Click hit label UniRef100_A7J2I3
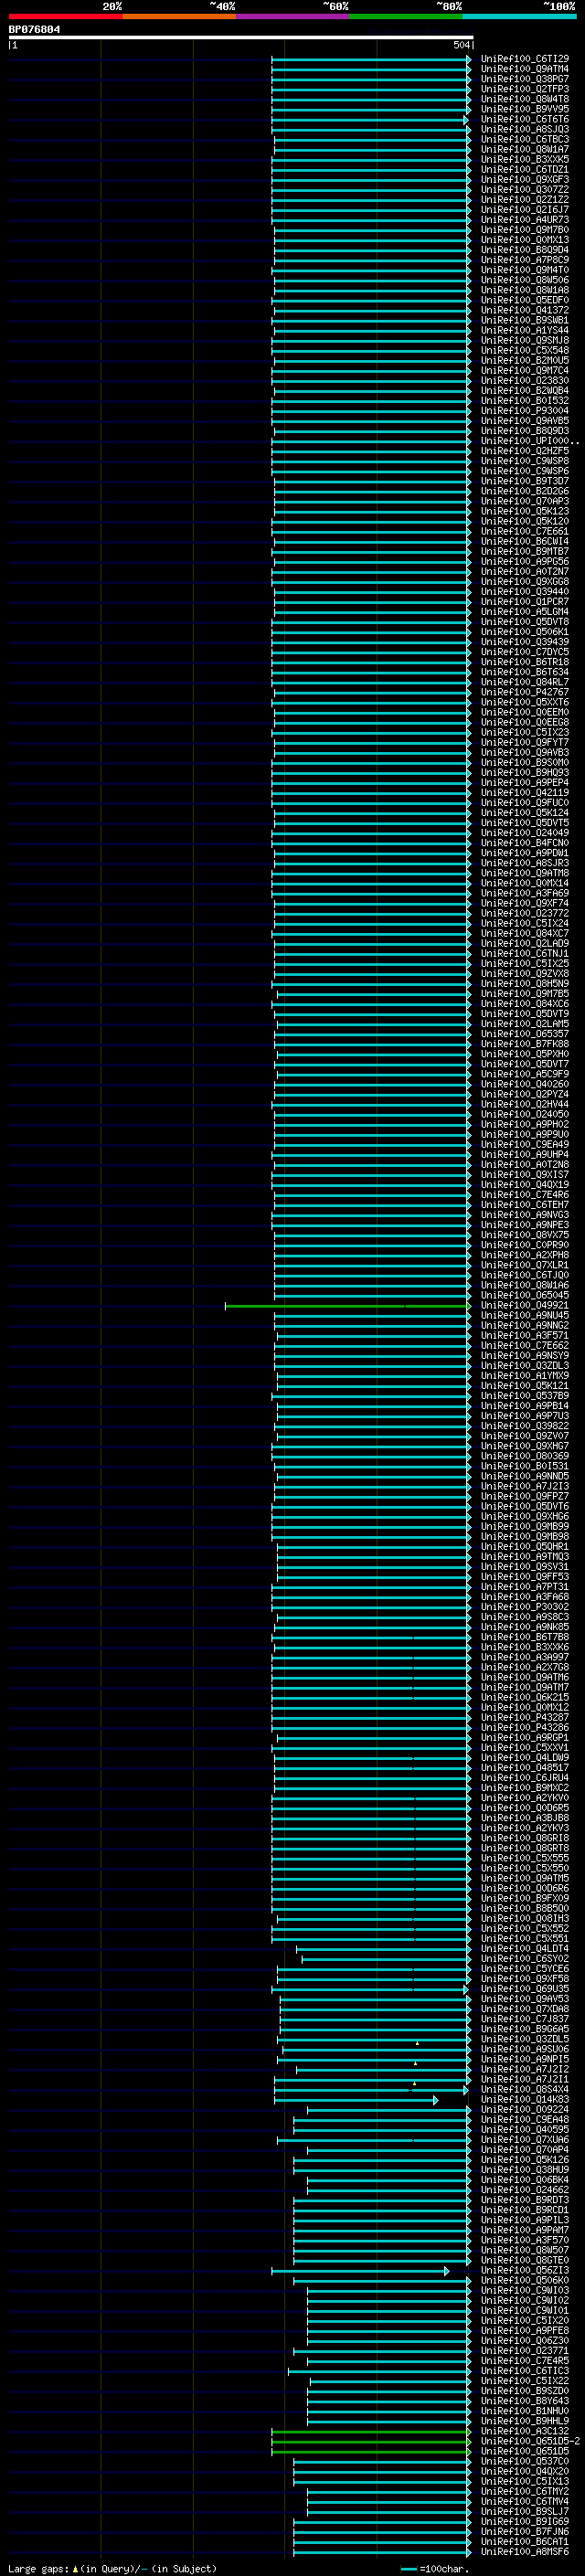 (x=525, y=1486)
